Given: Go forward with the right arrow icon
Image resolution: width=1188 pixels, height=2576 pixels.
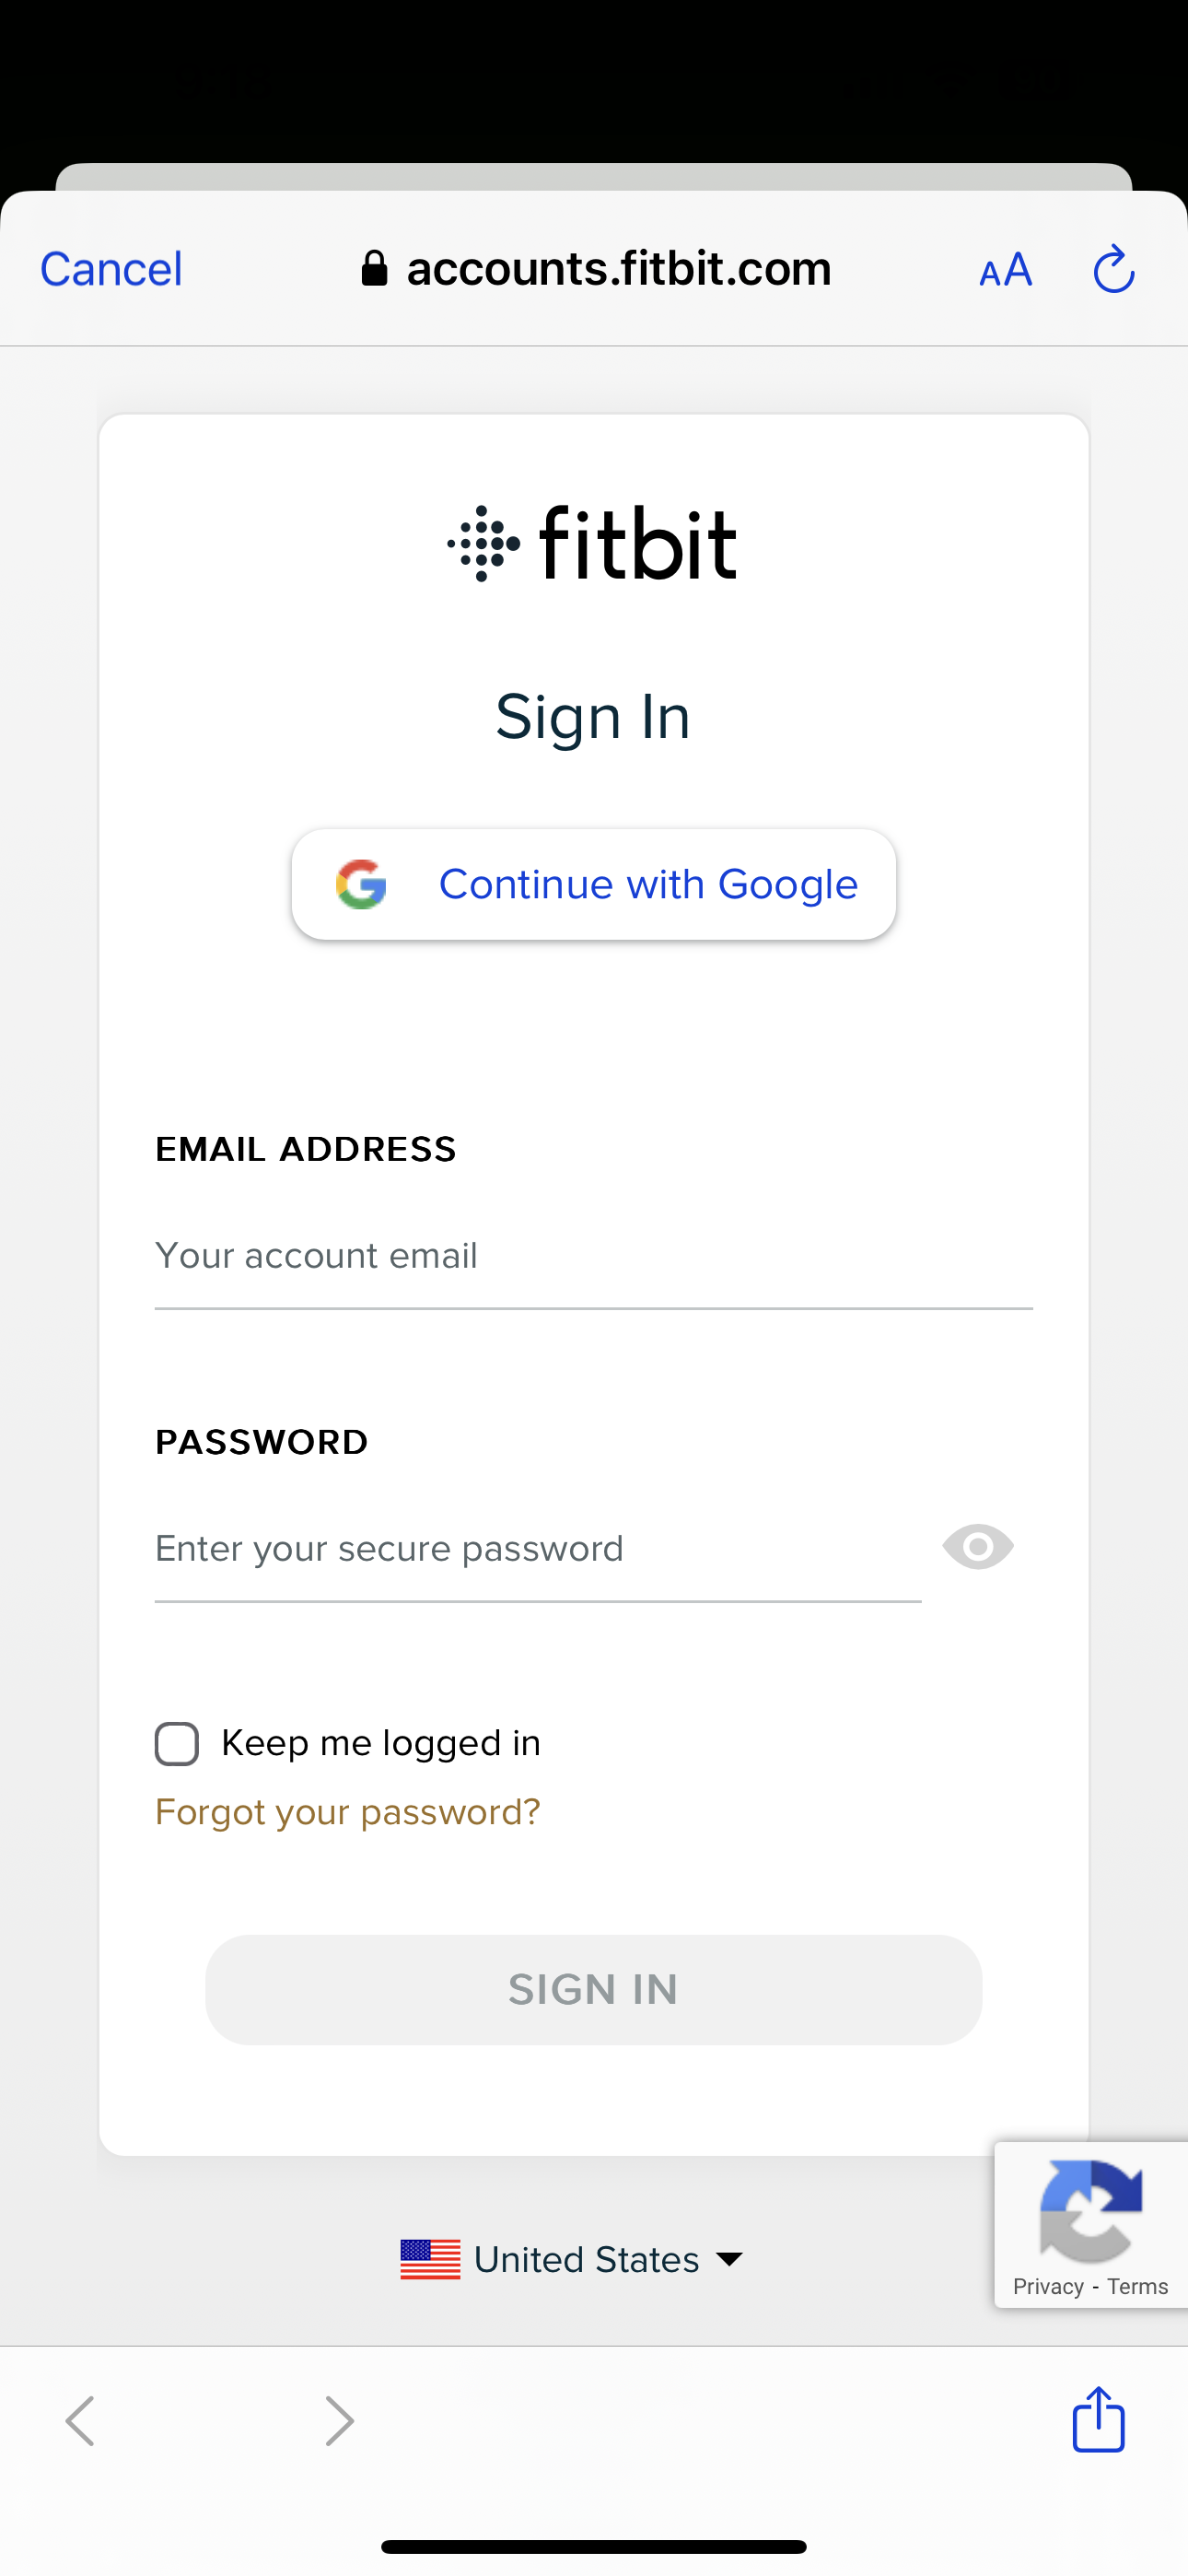Looking at the screenshot, I should (340, 2421).
